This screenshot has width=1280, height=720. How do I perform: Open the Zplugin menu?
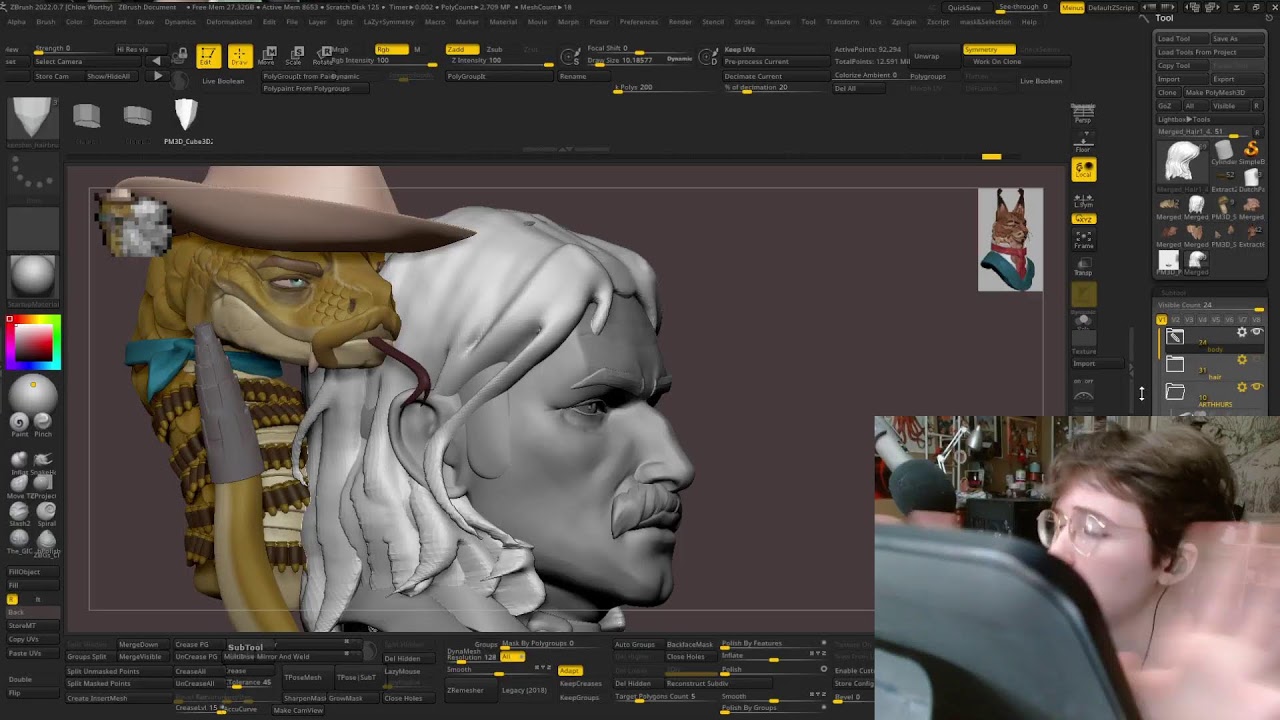903,22
